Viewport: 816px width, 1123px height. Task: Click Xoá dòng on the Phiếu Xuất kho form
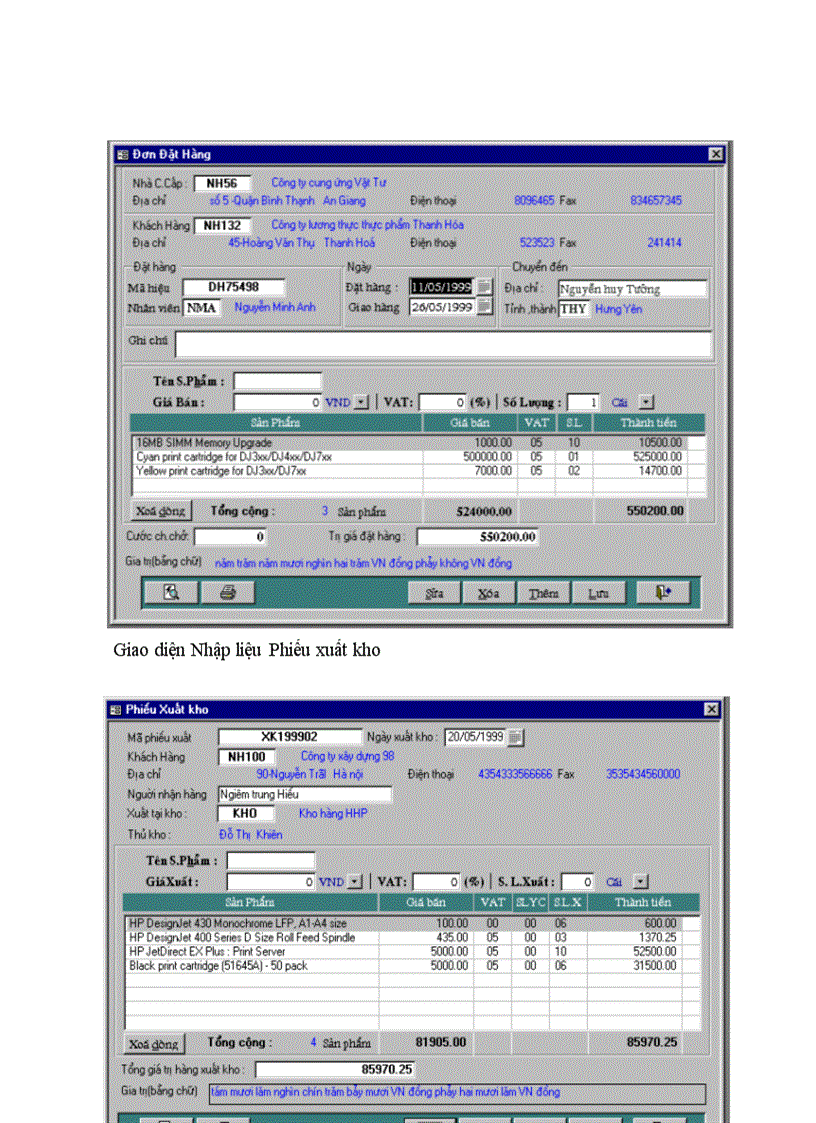(x=153, y=1042)
